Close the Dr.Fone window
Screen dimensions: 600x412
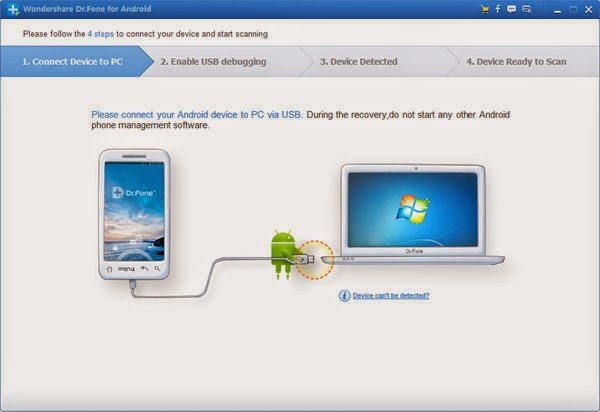[589, 10]
